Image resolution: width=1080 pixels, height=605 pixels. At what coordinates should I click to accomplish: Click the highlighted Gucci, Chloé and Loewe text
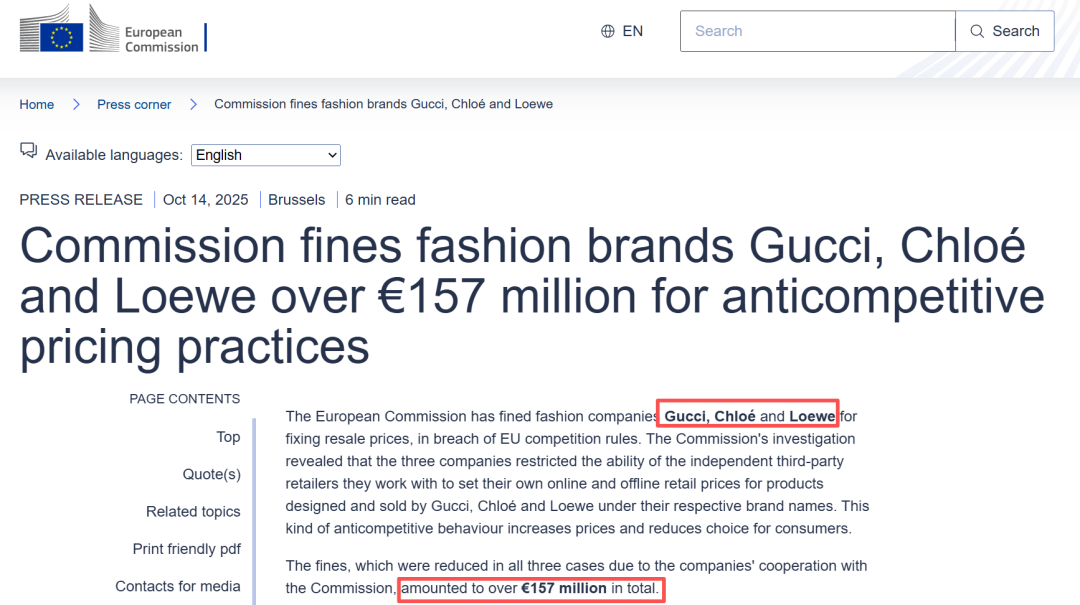749,416
